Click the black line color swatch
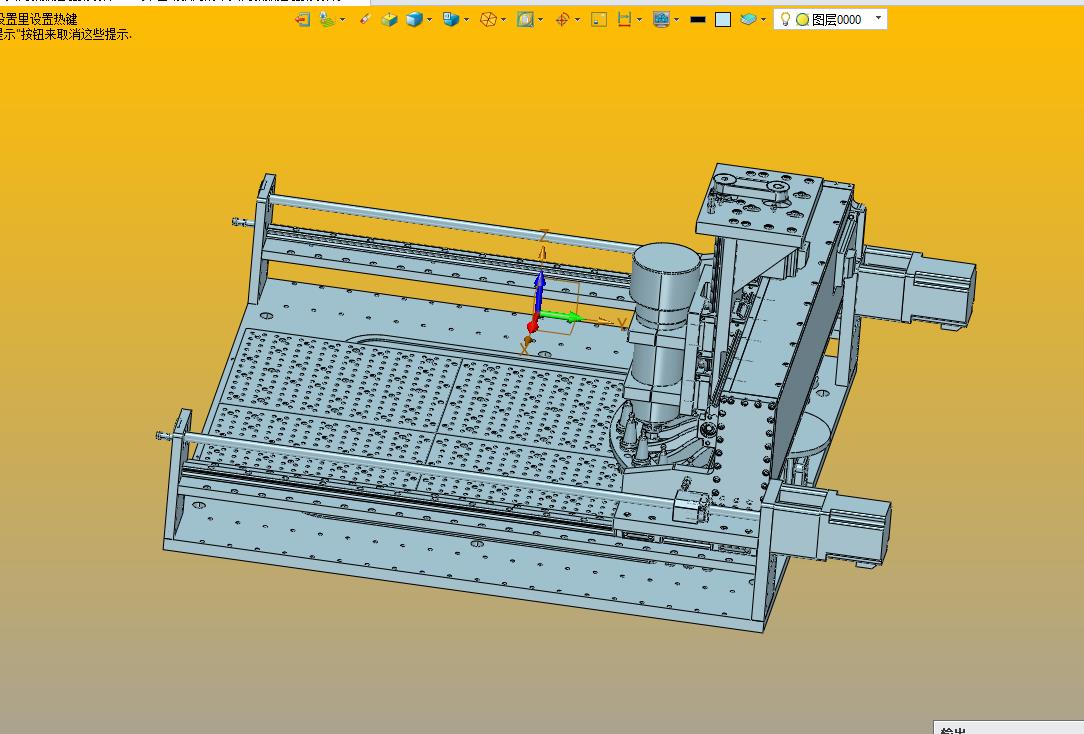The height and width of the screenshot is (734, 1084). [x=698, y=20]
